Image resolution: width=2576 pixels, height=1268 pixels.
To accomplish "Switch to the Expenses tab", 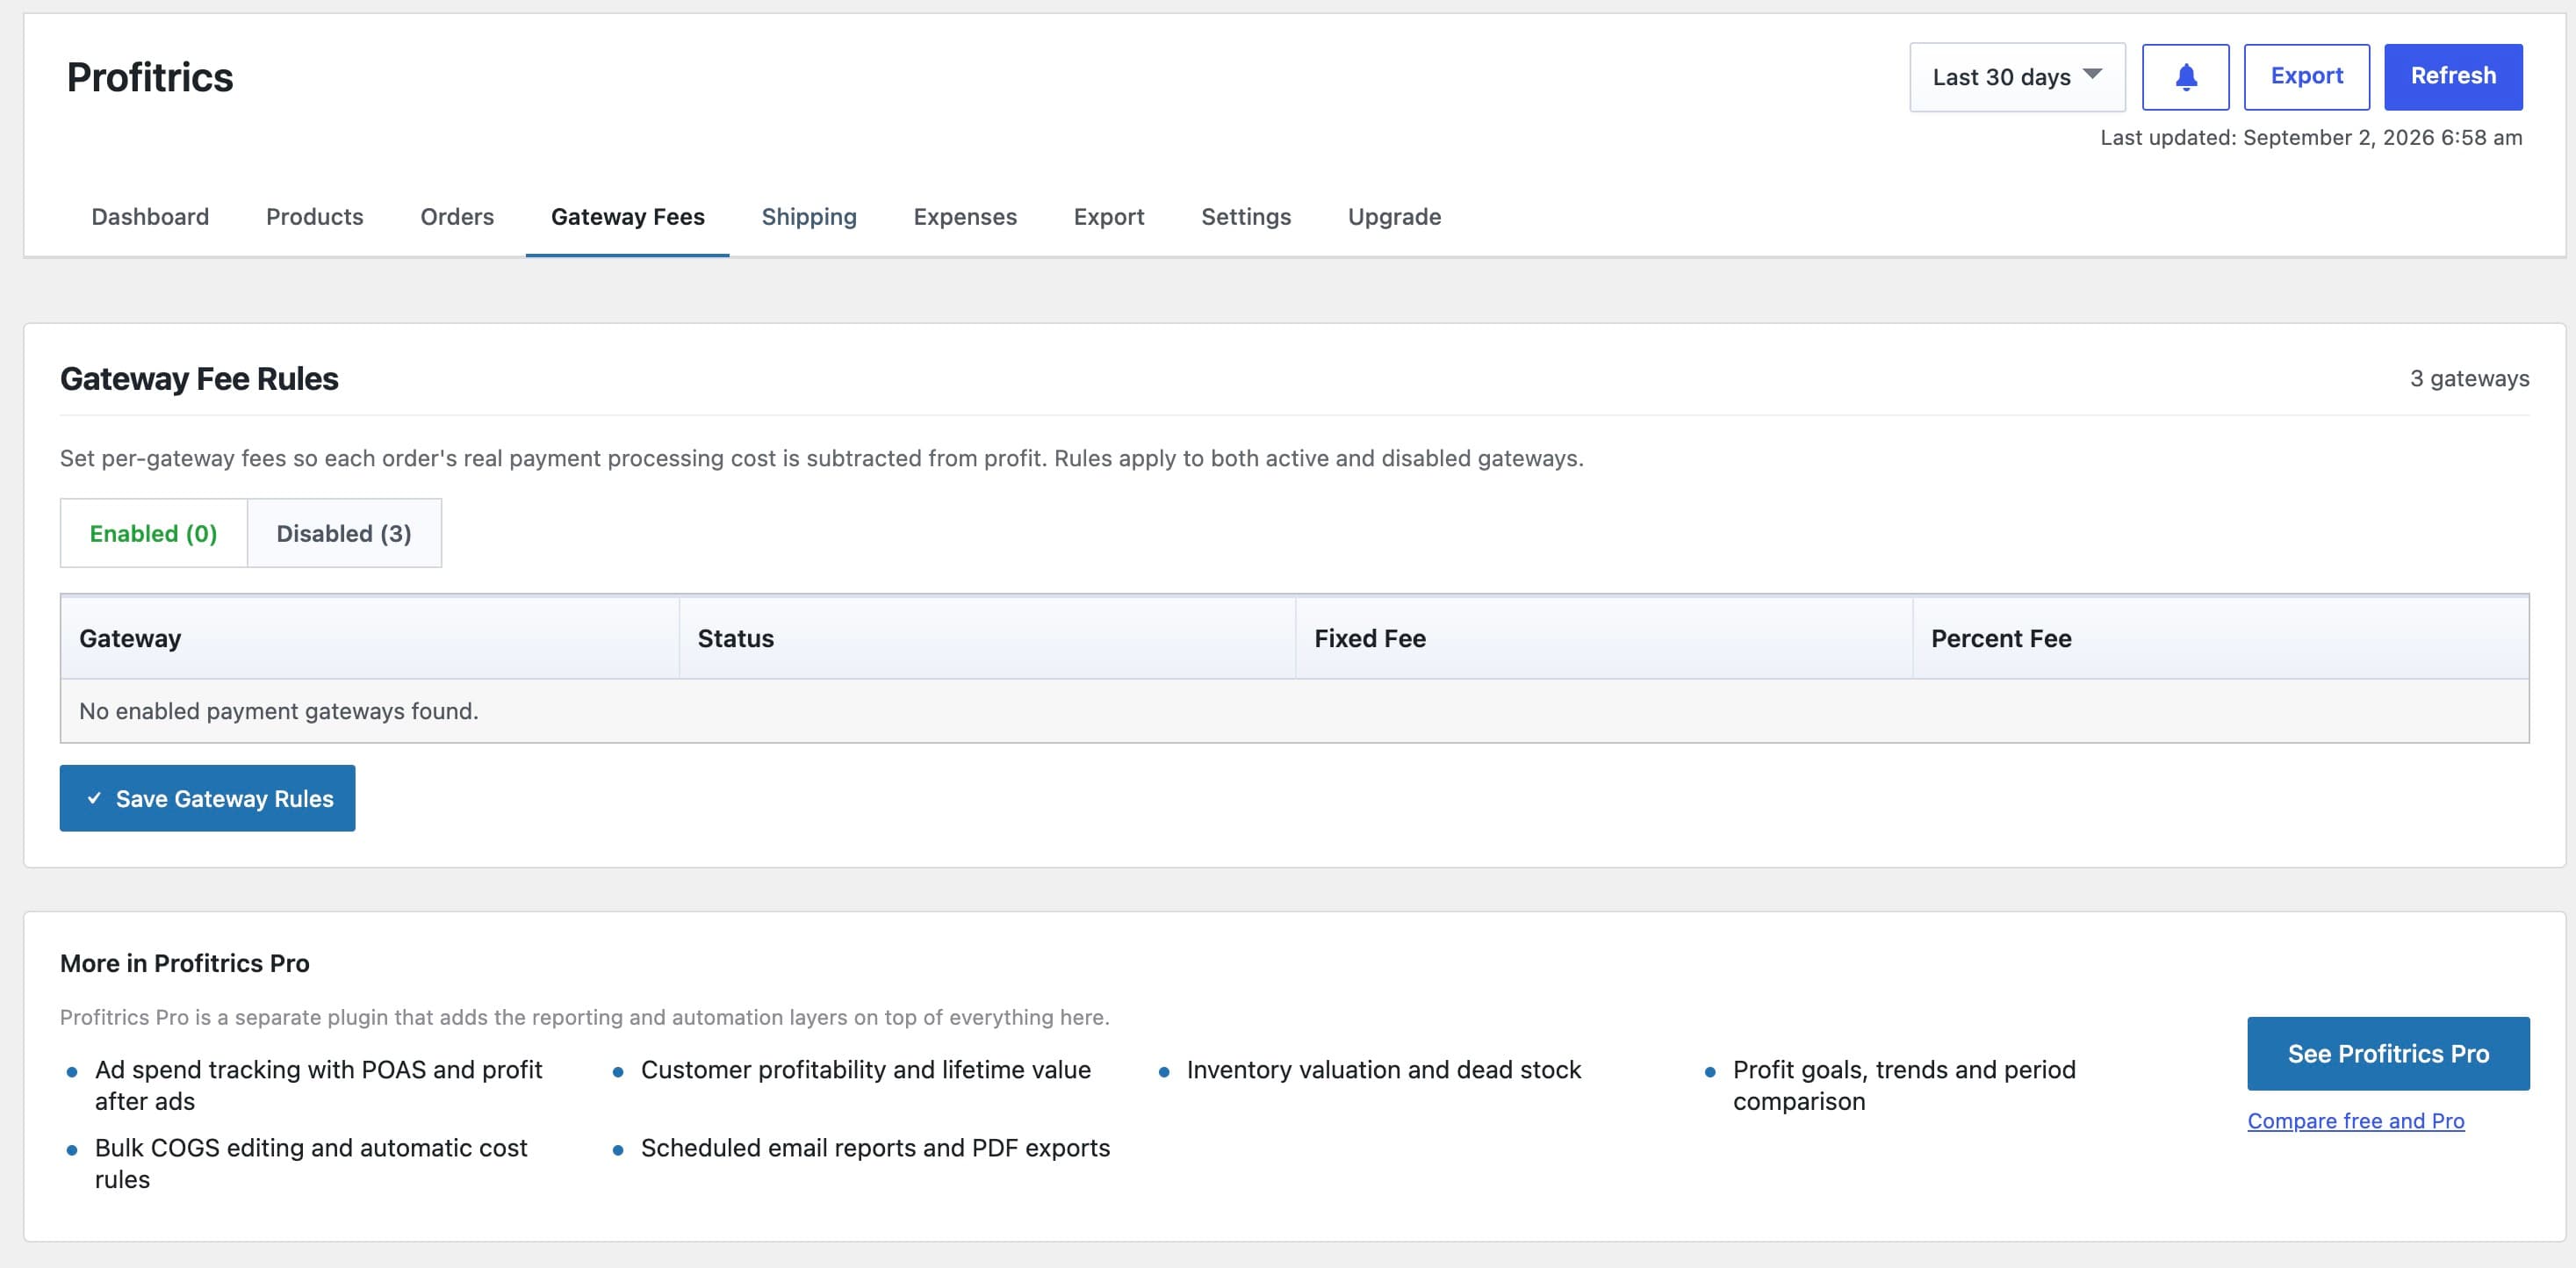I will pos(965,217).
